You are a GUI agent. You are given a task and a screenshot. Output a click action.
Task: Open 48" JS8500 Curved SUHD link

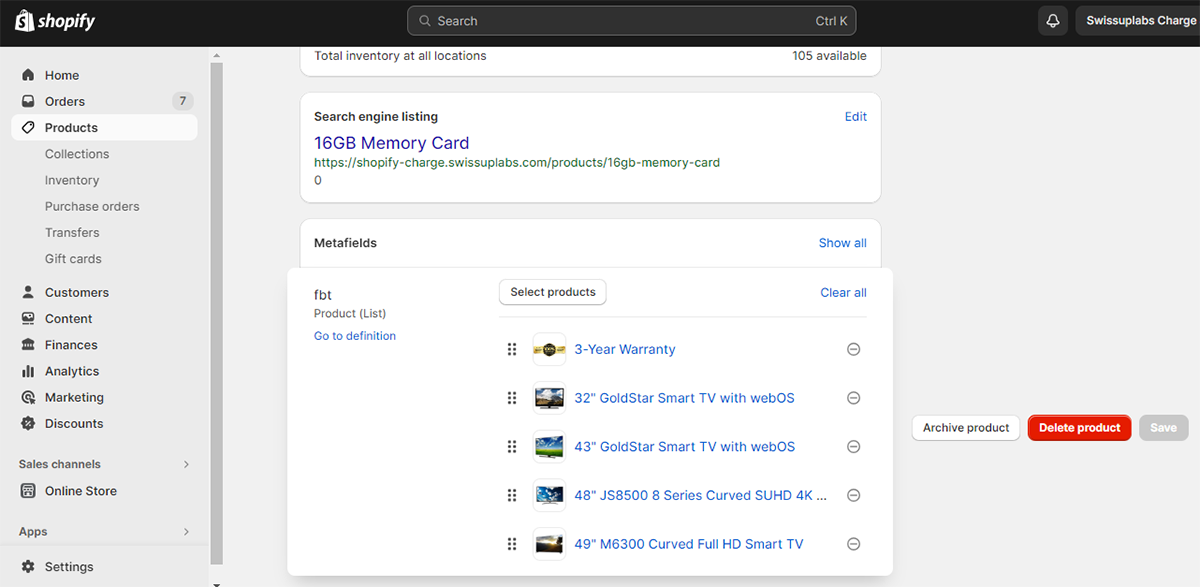point(701,495)
